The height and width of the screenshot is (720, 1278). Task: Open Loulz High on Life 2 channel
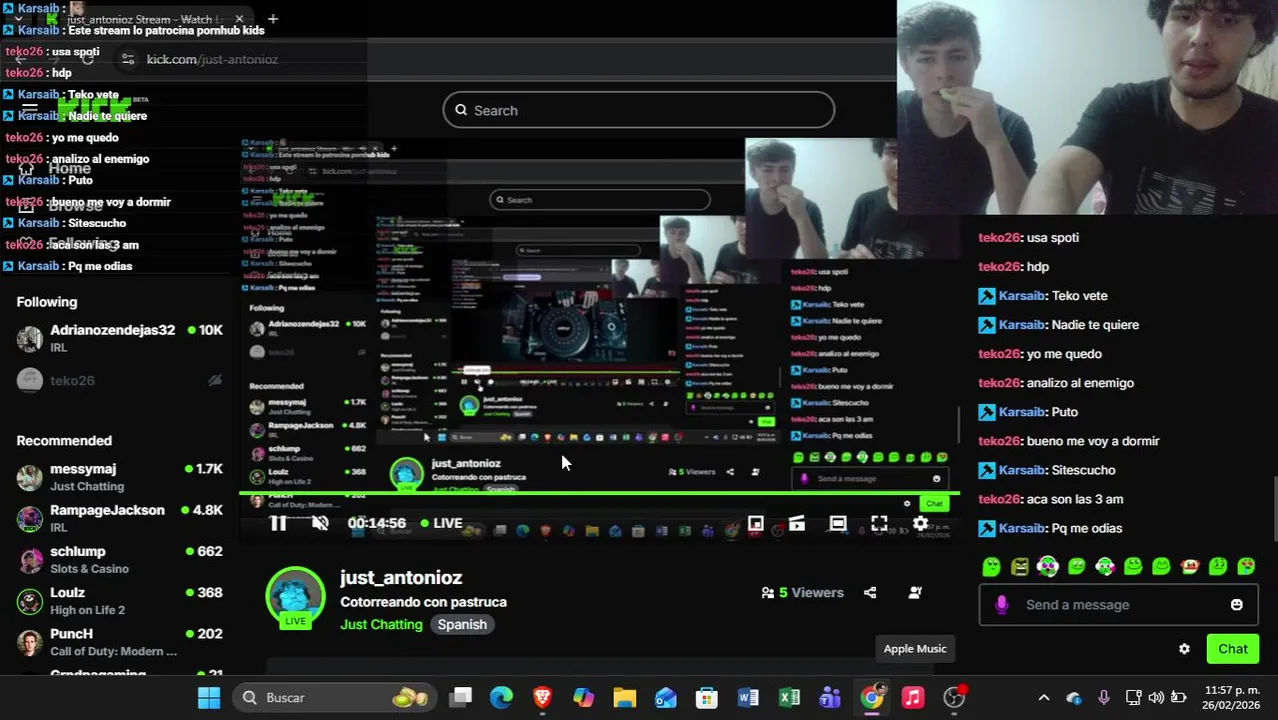[120, 600]
